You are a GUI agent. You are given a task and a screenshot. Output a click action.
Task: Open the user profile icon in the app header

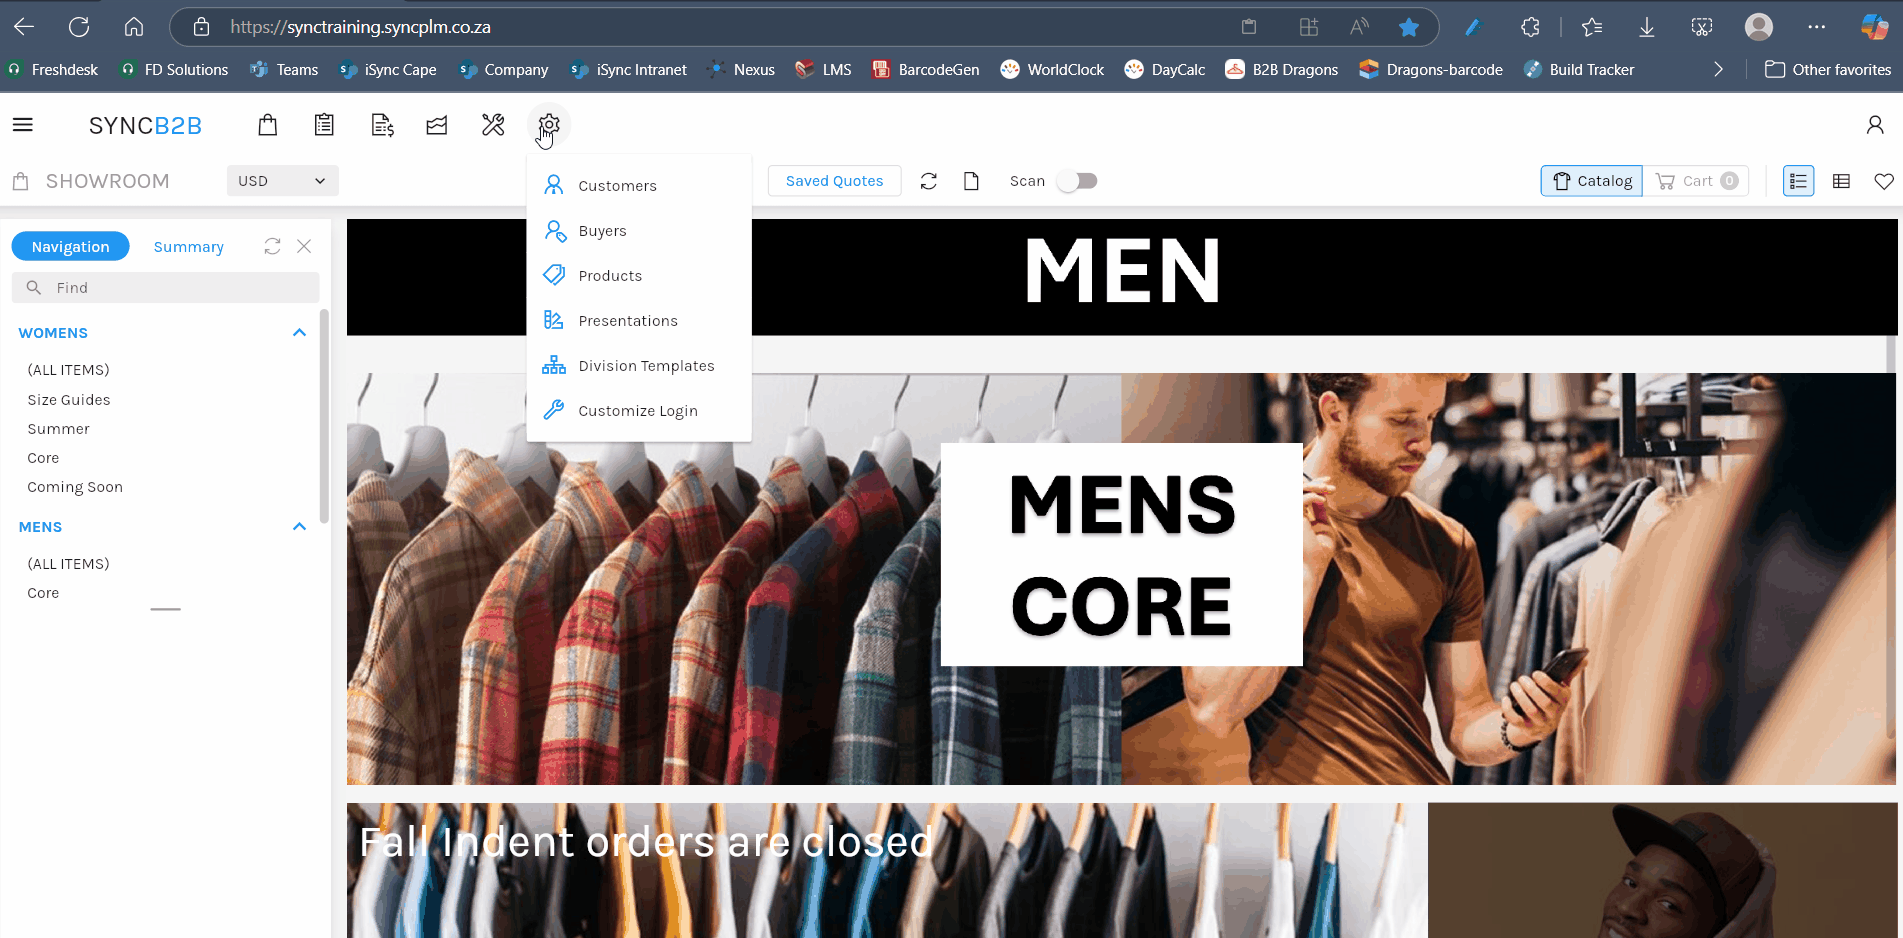coord(1875,125)
